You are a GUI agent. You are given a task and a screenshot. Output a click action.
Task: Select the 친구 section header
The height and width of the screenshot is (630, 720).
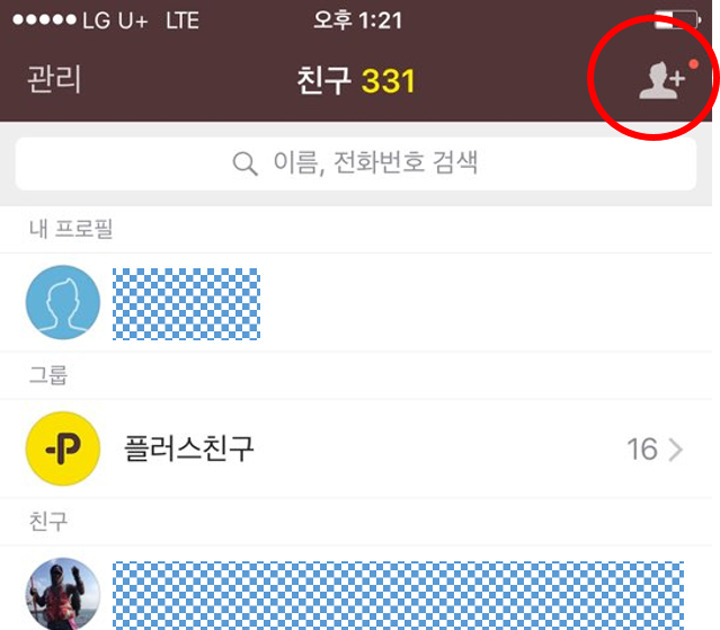tap(48, 521)
